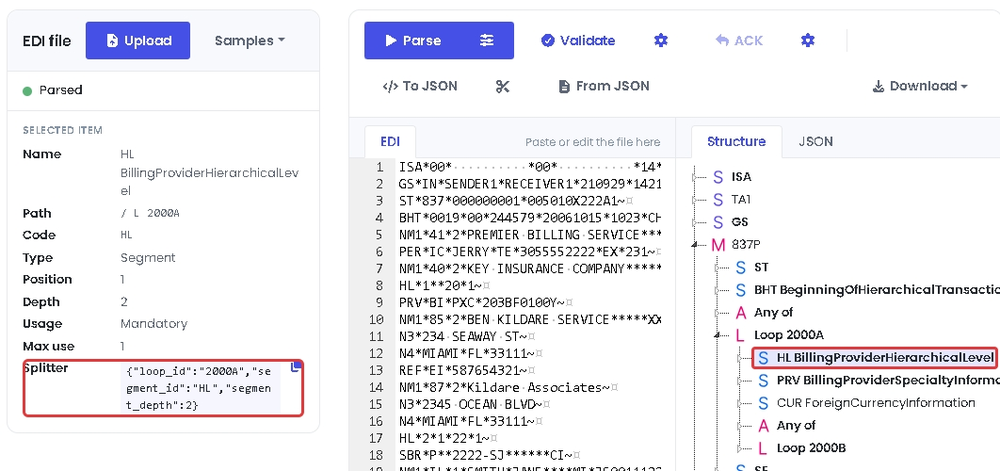Click the L icon beside Loop 2000B
1000x471 pixels.
[763, 448]
